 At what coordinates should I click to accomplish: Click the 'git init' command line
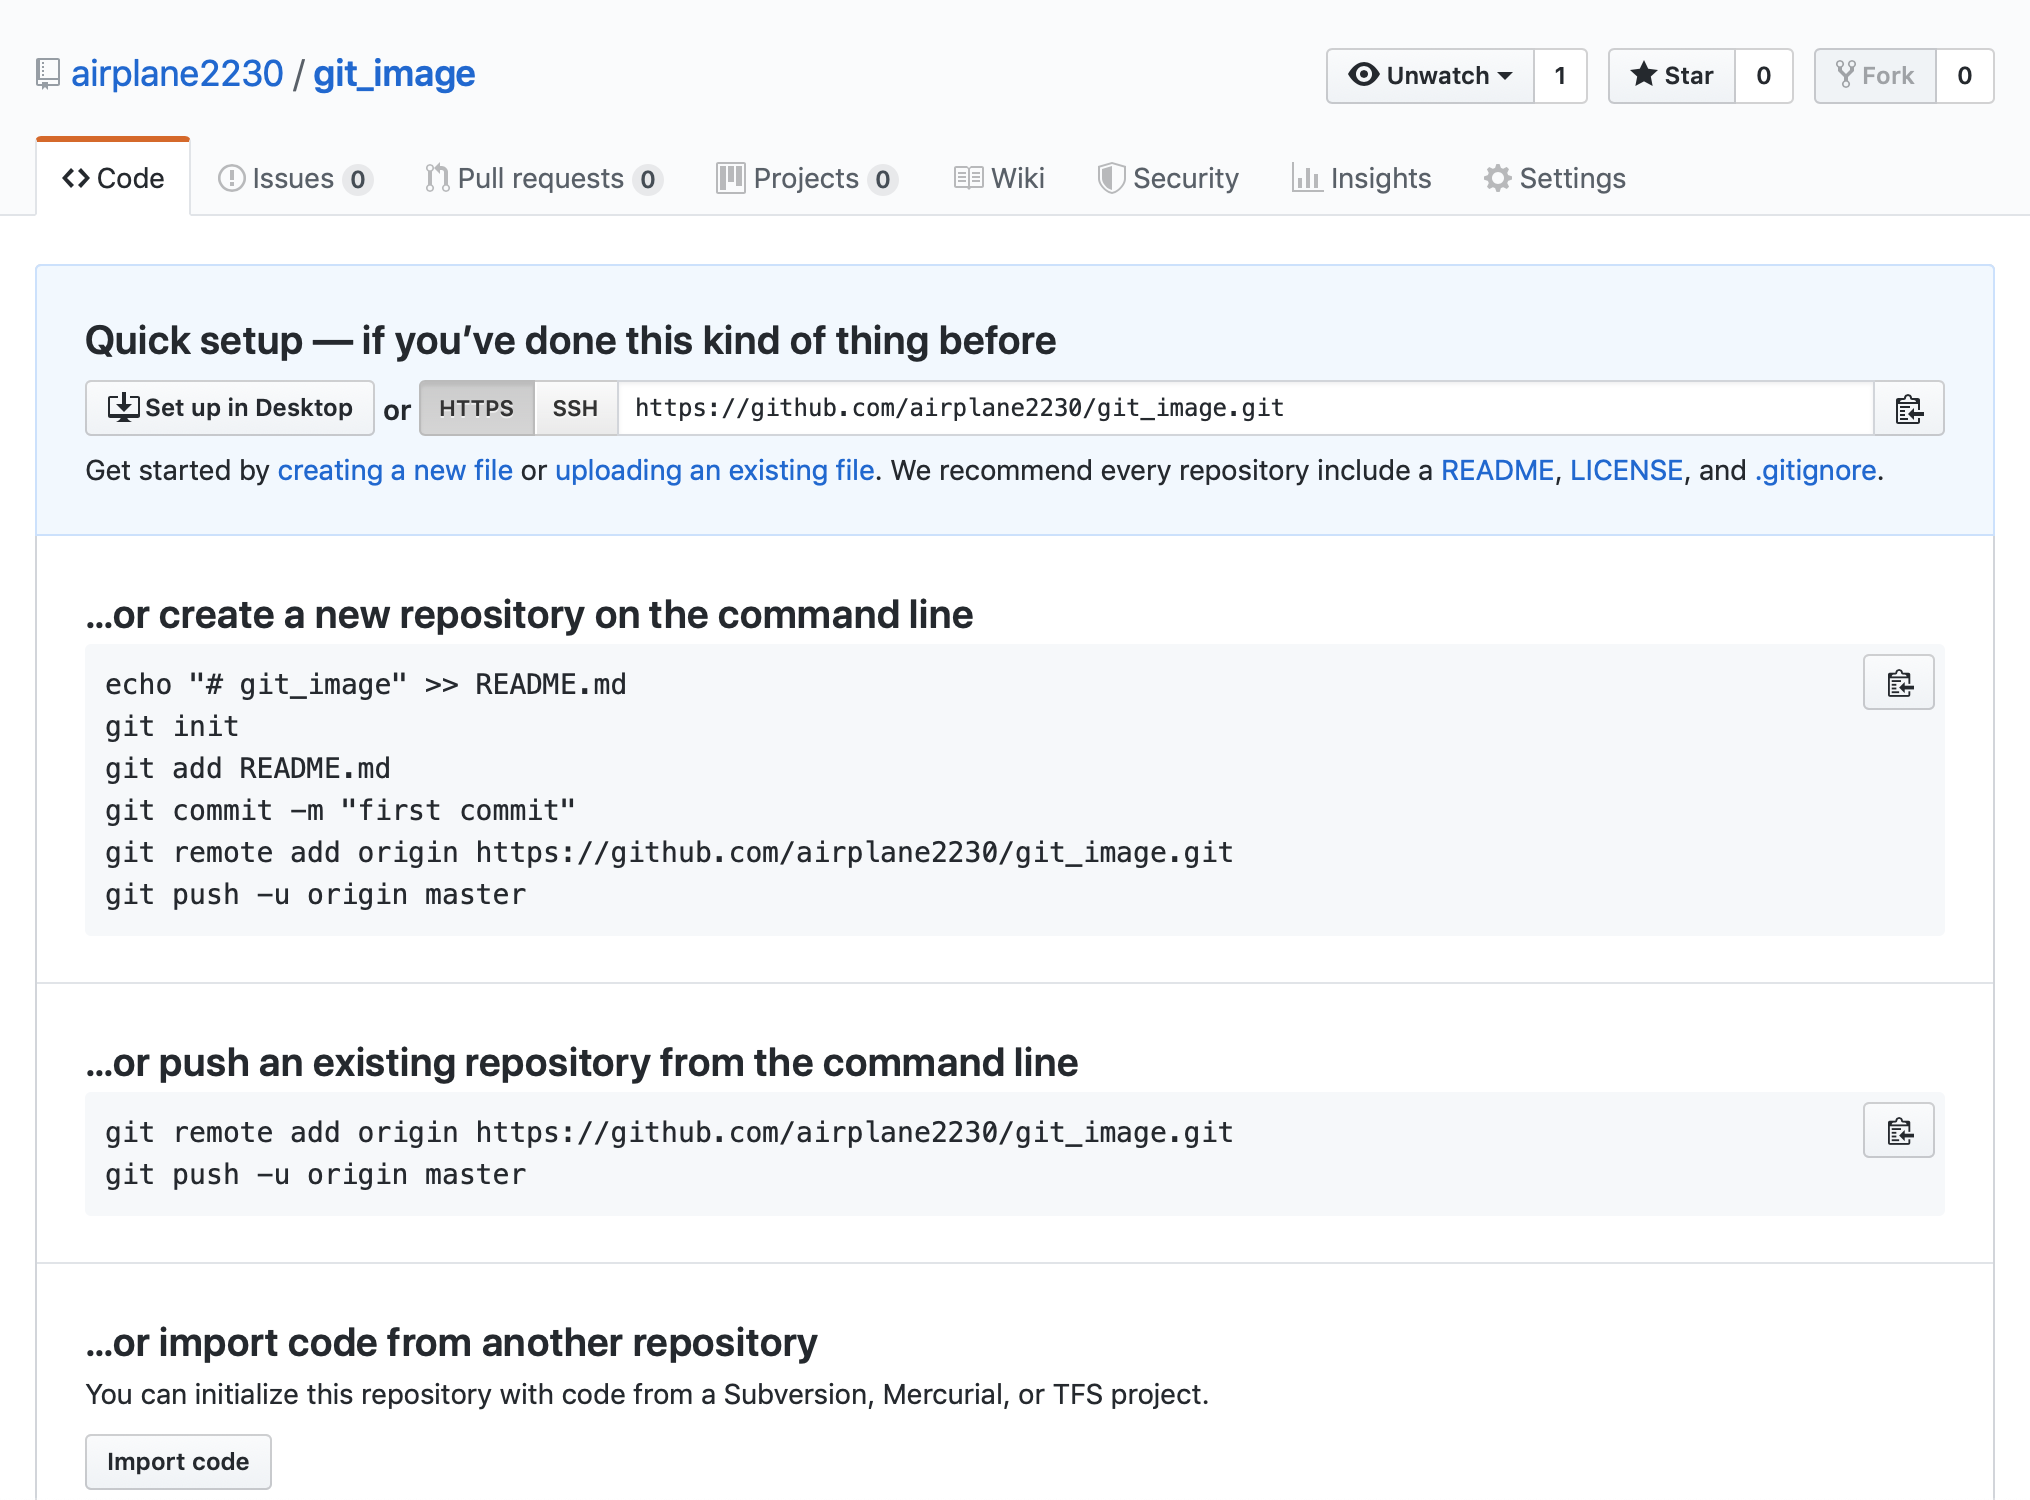coord(172,726)
